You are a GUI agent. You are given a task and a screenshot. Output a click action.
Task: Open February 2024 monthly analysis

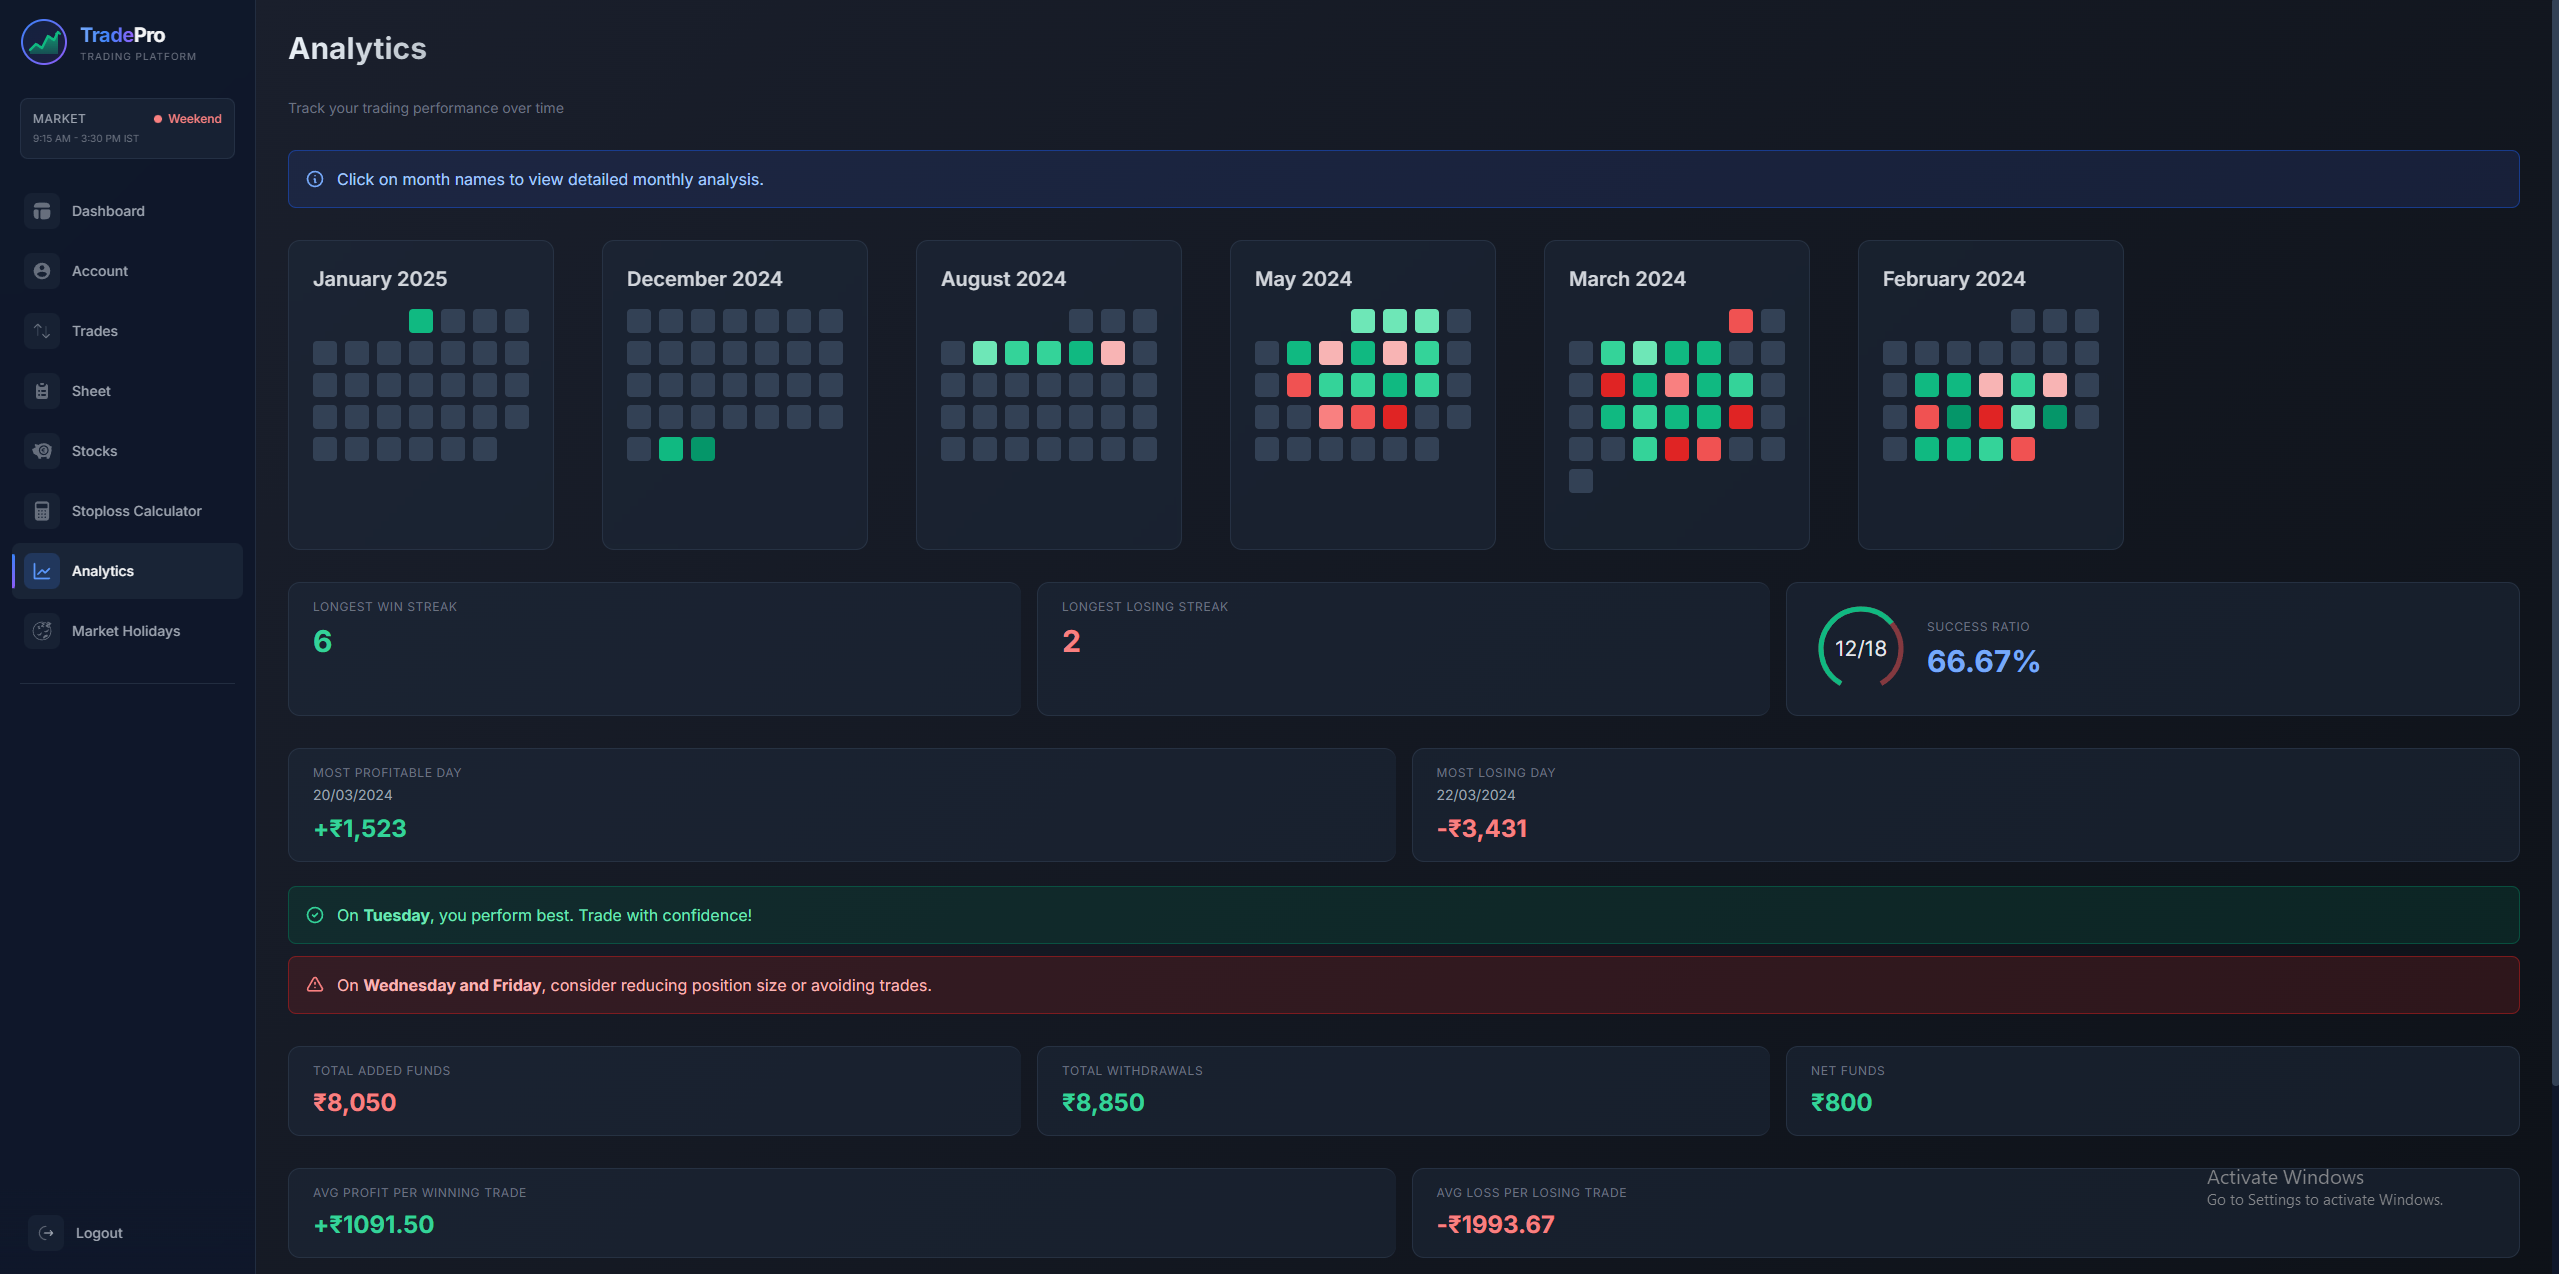[x=1954, y=279]
